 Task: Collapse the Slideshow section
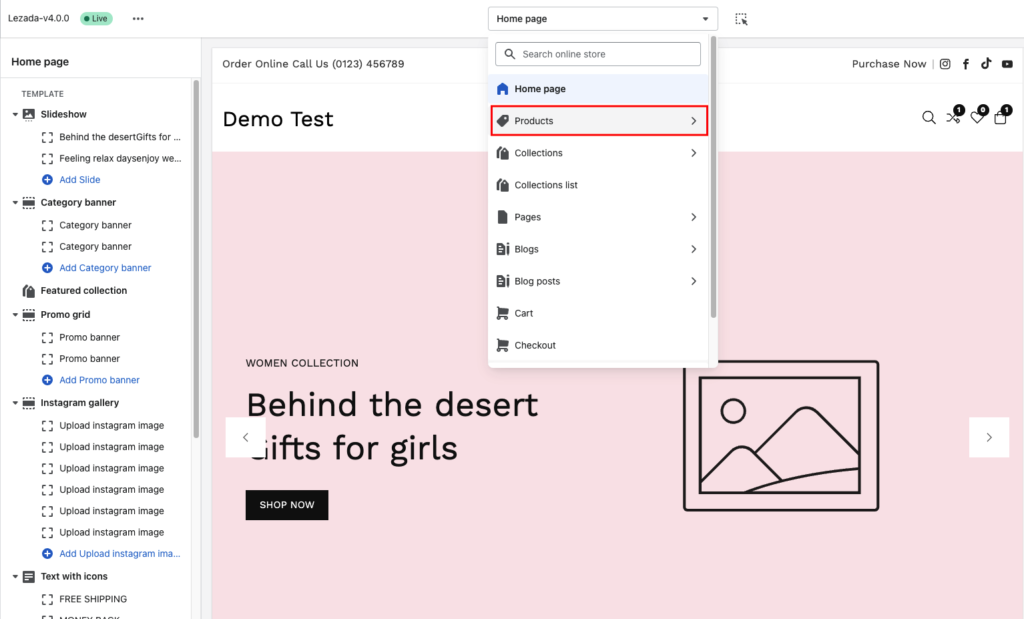click(x=15, y=114)
